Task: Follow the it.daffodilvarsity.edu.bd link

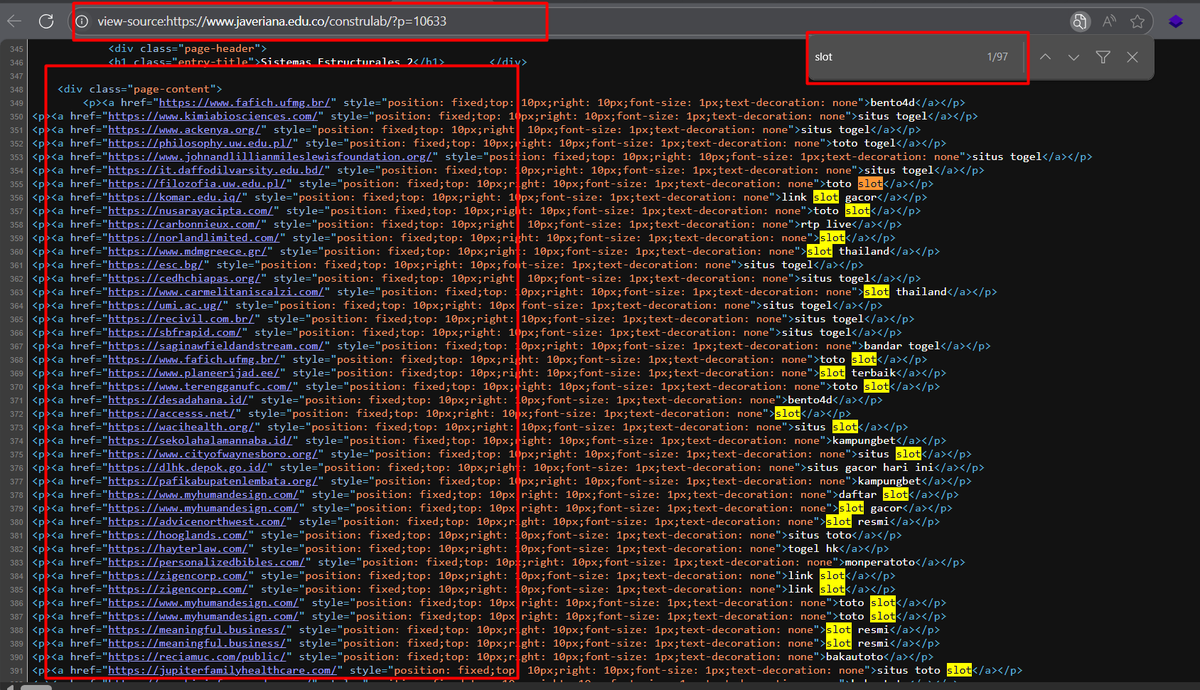Action: 218,170
